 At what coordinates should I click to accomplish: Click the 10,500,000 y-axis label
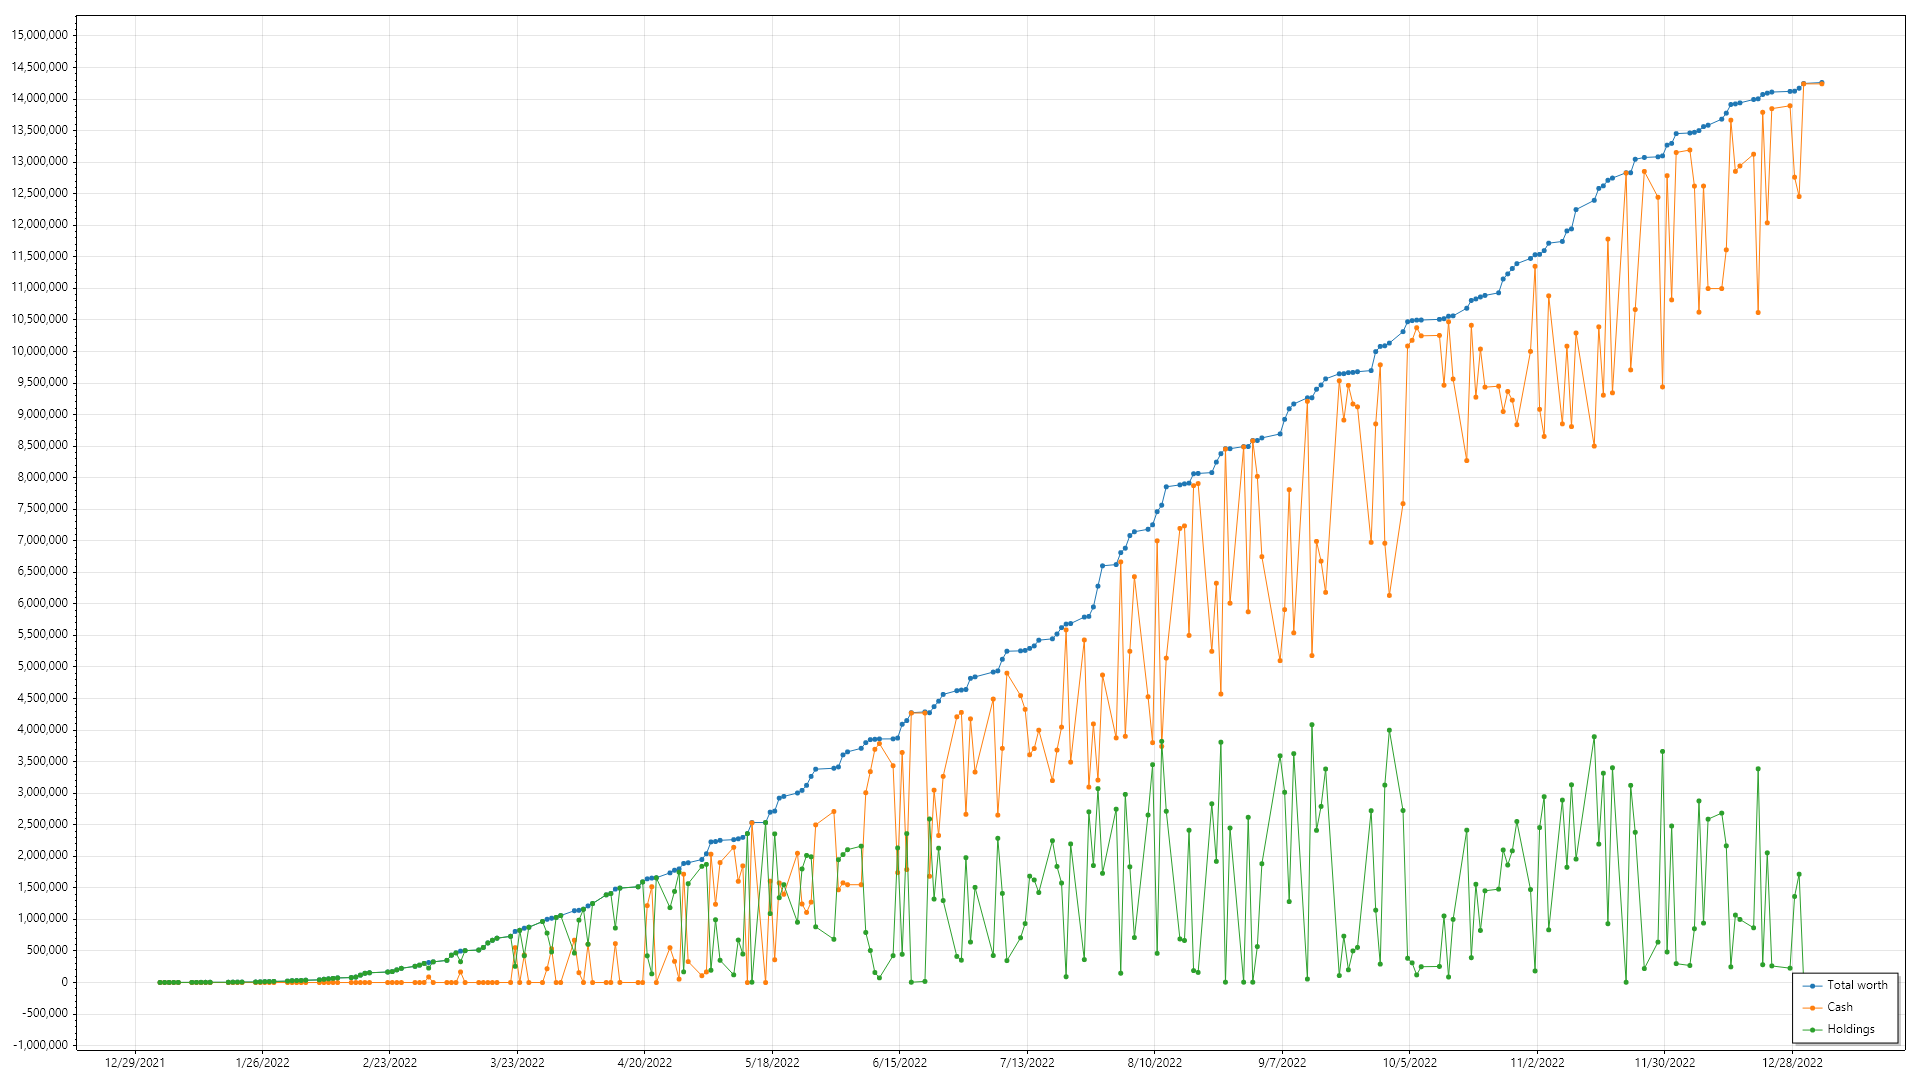click(x=40, y=319)
